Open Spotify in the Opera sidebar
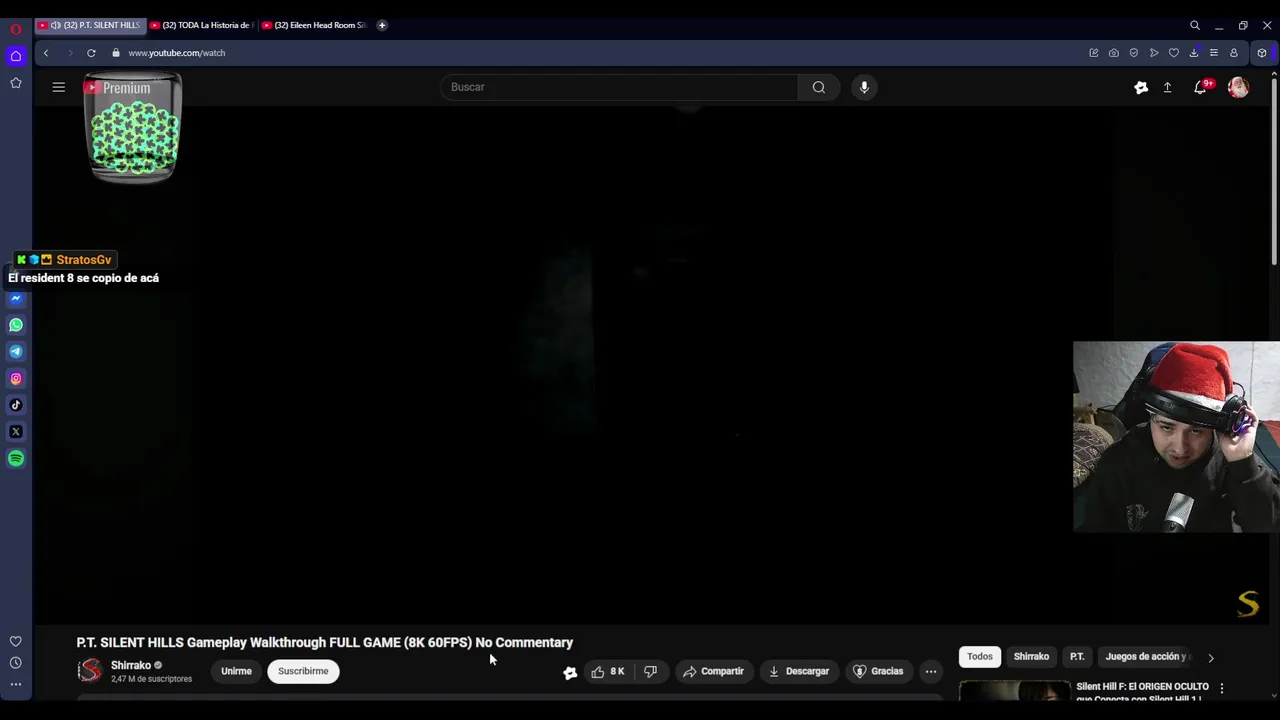The image size is (1280, 720). (16, 458)
